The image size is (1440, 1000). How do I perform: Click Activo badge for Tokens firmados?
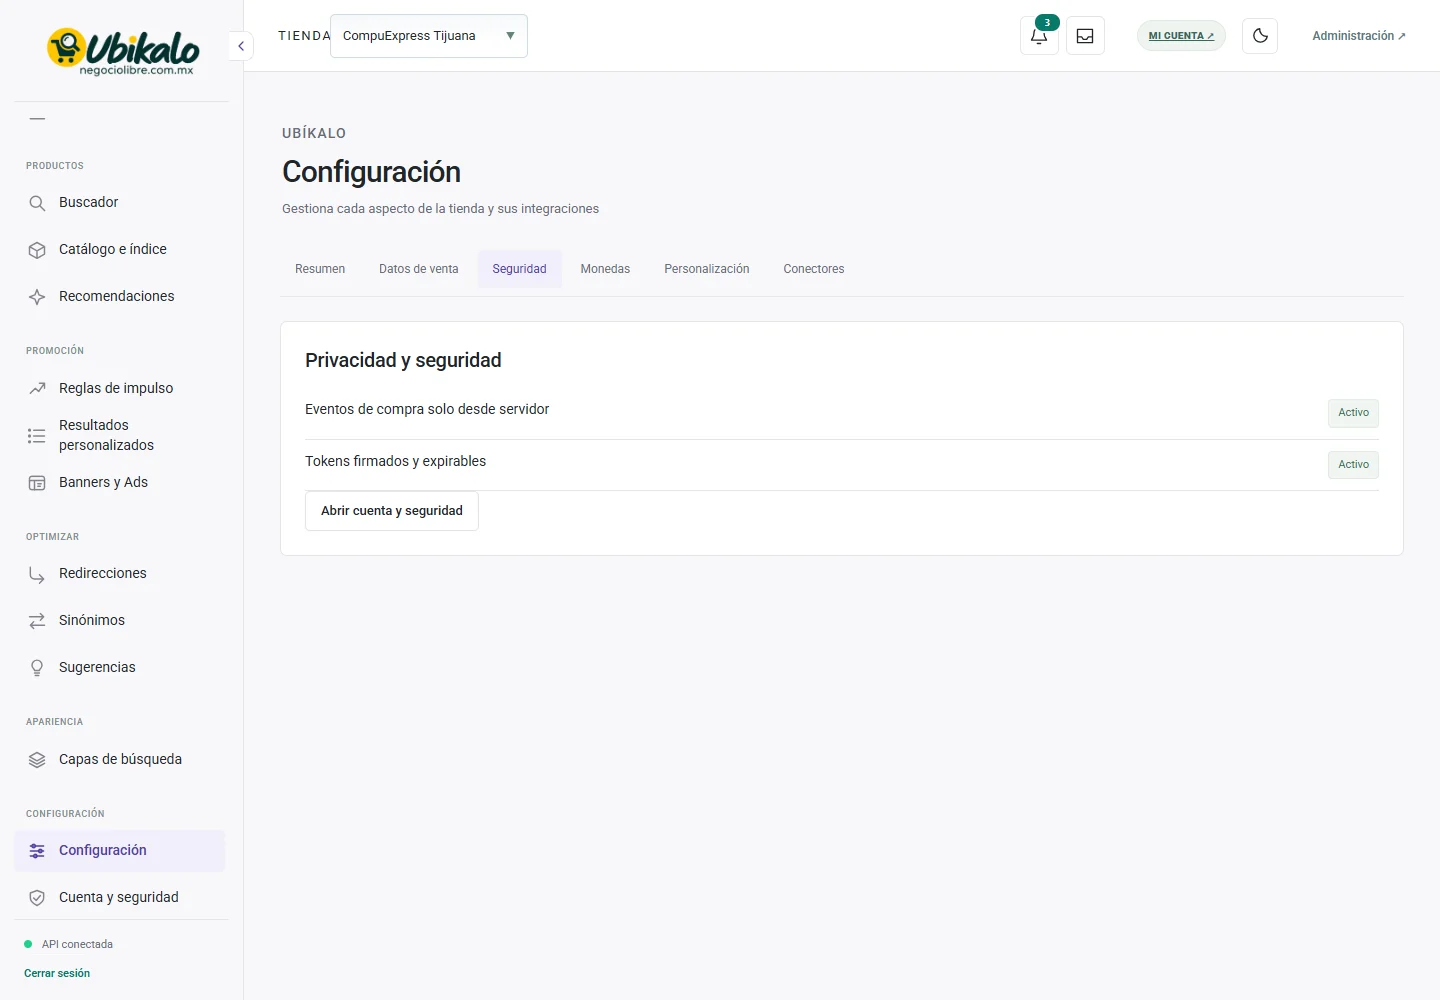[1353, 465]
